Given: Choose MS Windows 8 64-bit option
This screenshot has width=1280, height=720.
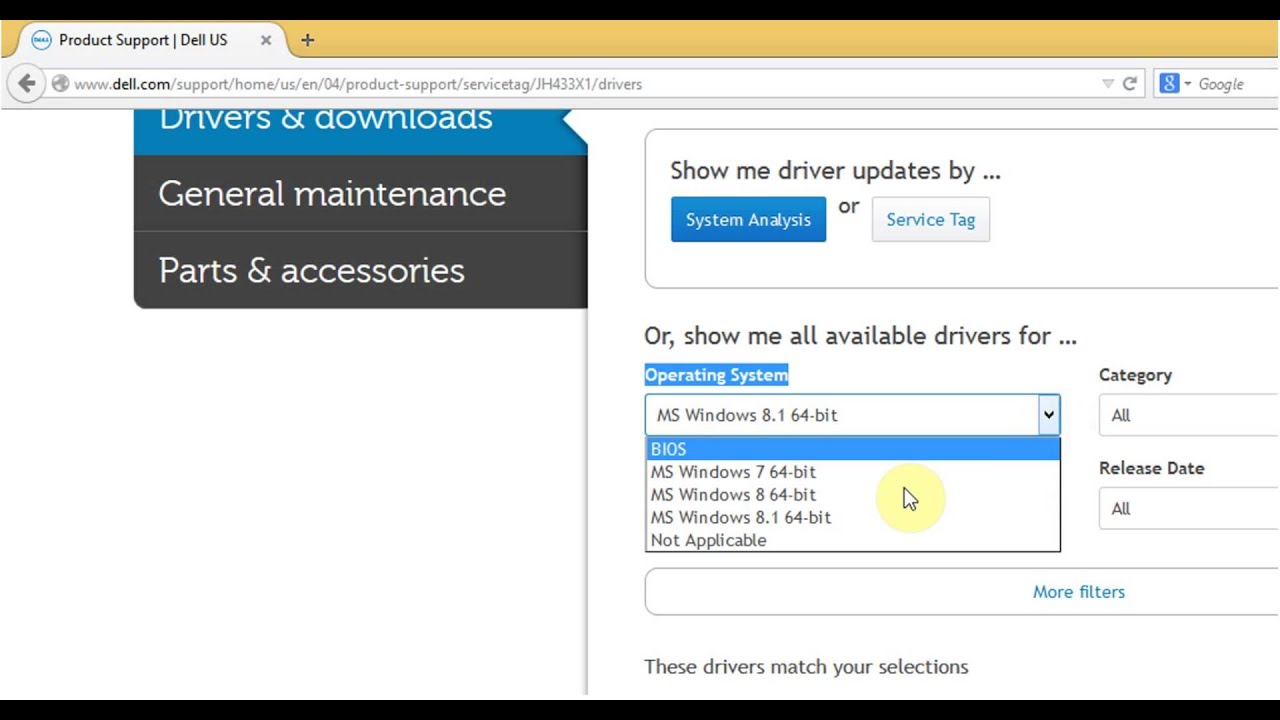Looking at the screenshot, I should click(853, 495).
